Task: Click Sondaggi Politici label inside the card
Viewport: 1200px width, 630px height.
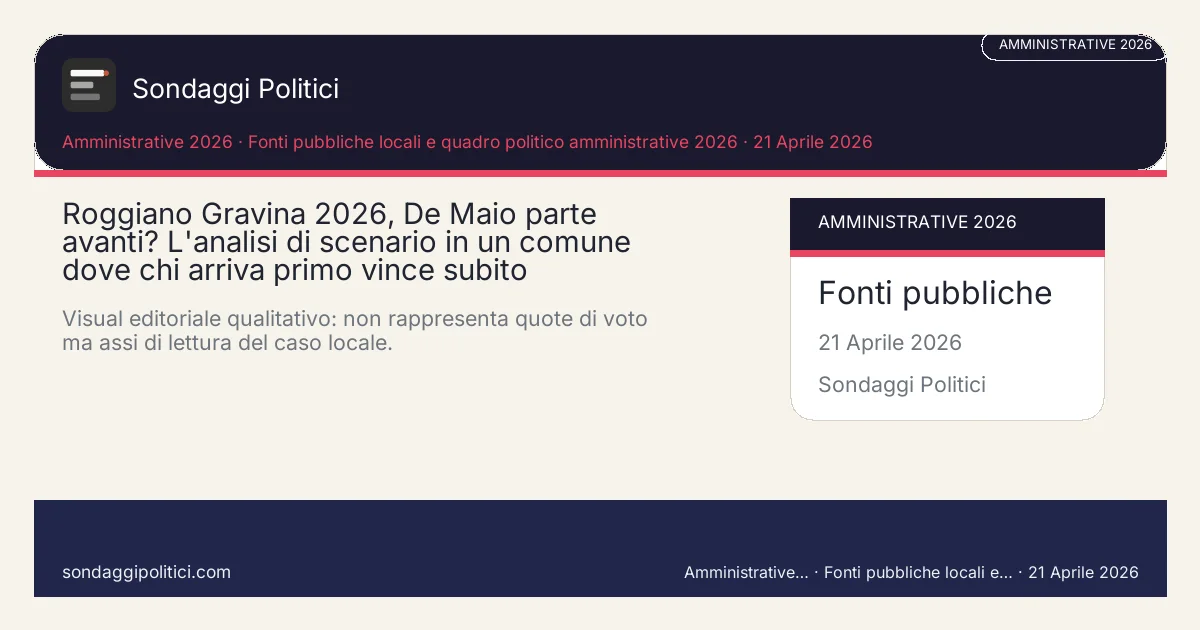Action: click(x=901, y=385)
